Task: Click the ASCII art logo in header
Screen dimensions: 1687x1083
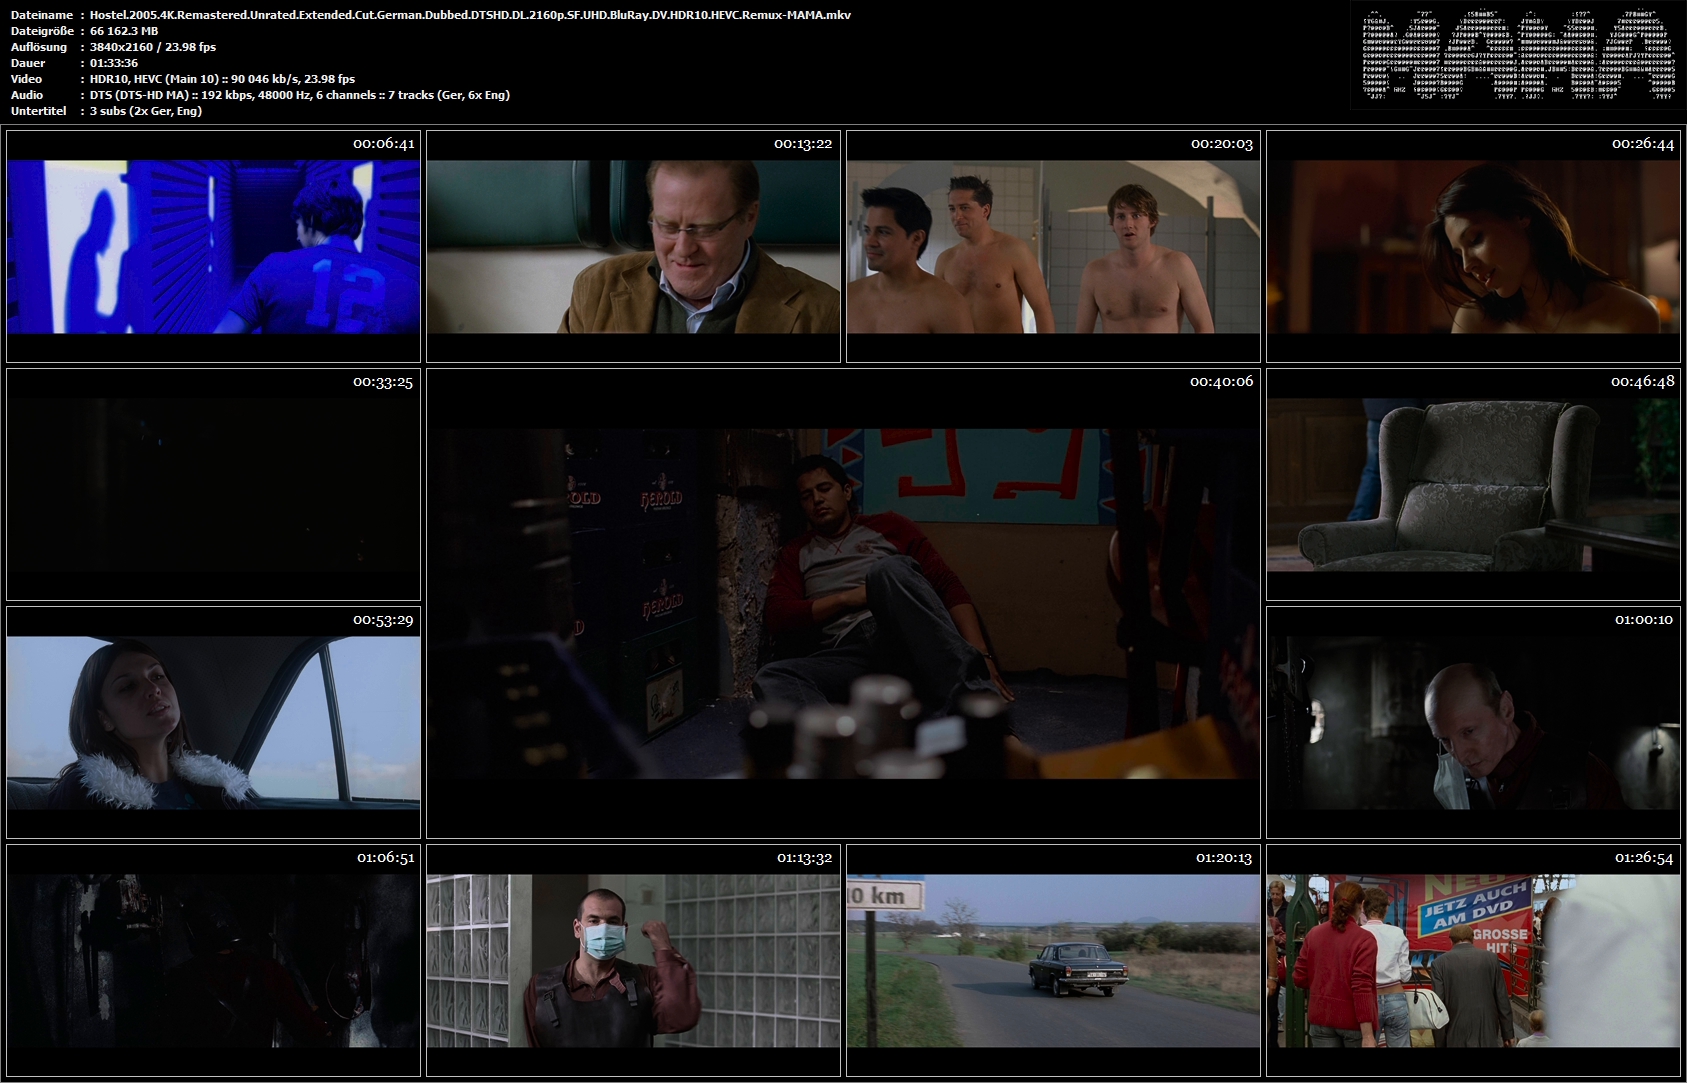Action: pos(1518,54)
